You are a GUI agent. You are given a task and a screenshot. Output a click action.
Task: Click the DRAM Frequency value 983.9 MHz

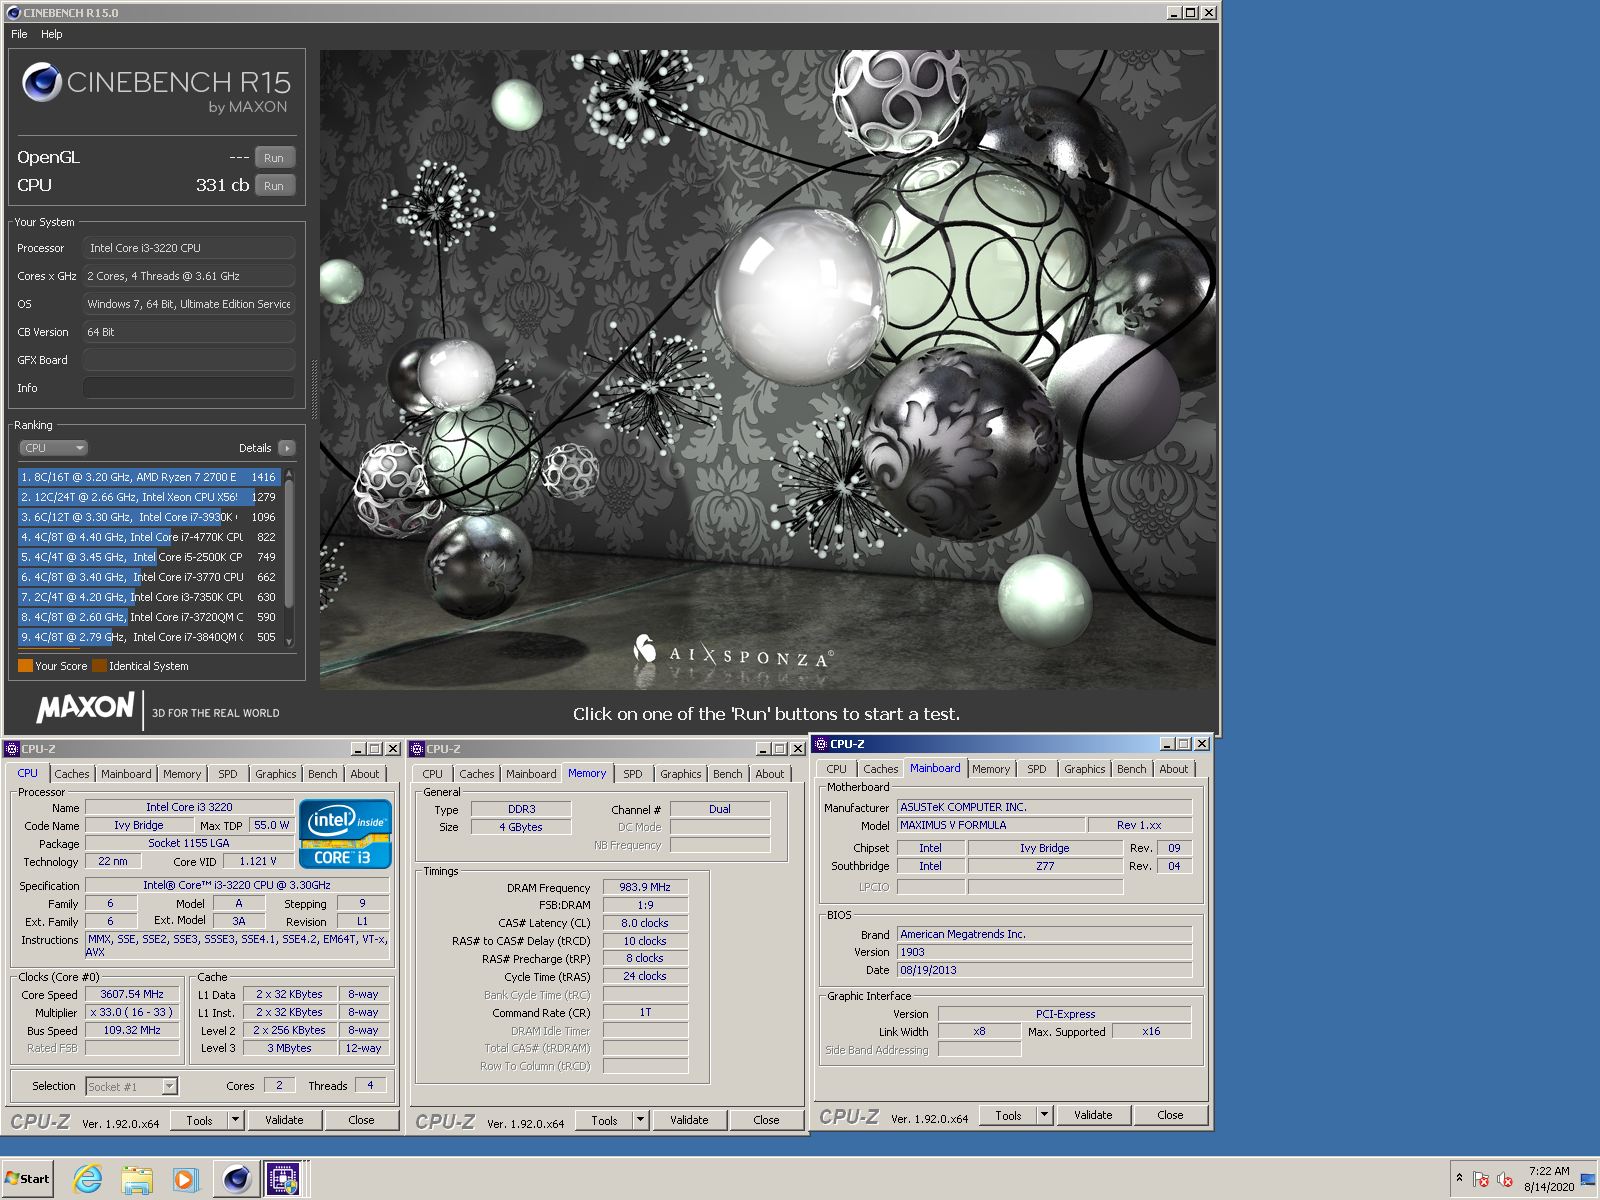click(x=645, y=887)
